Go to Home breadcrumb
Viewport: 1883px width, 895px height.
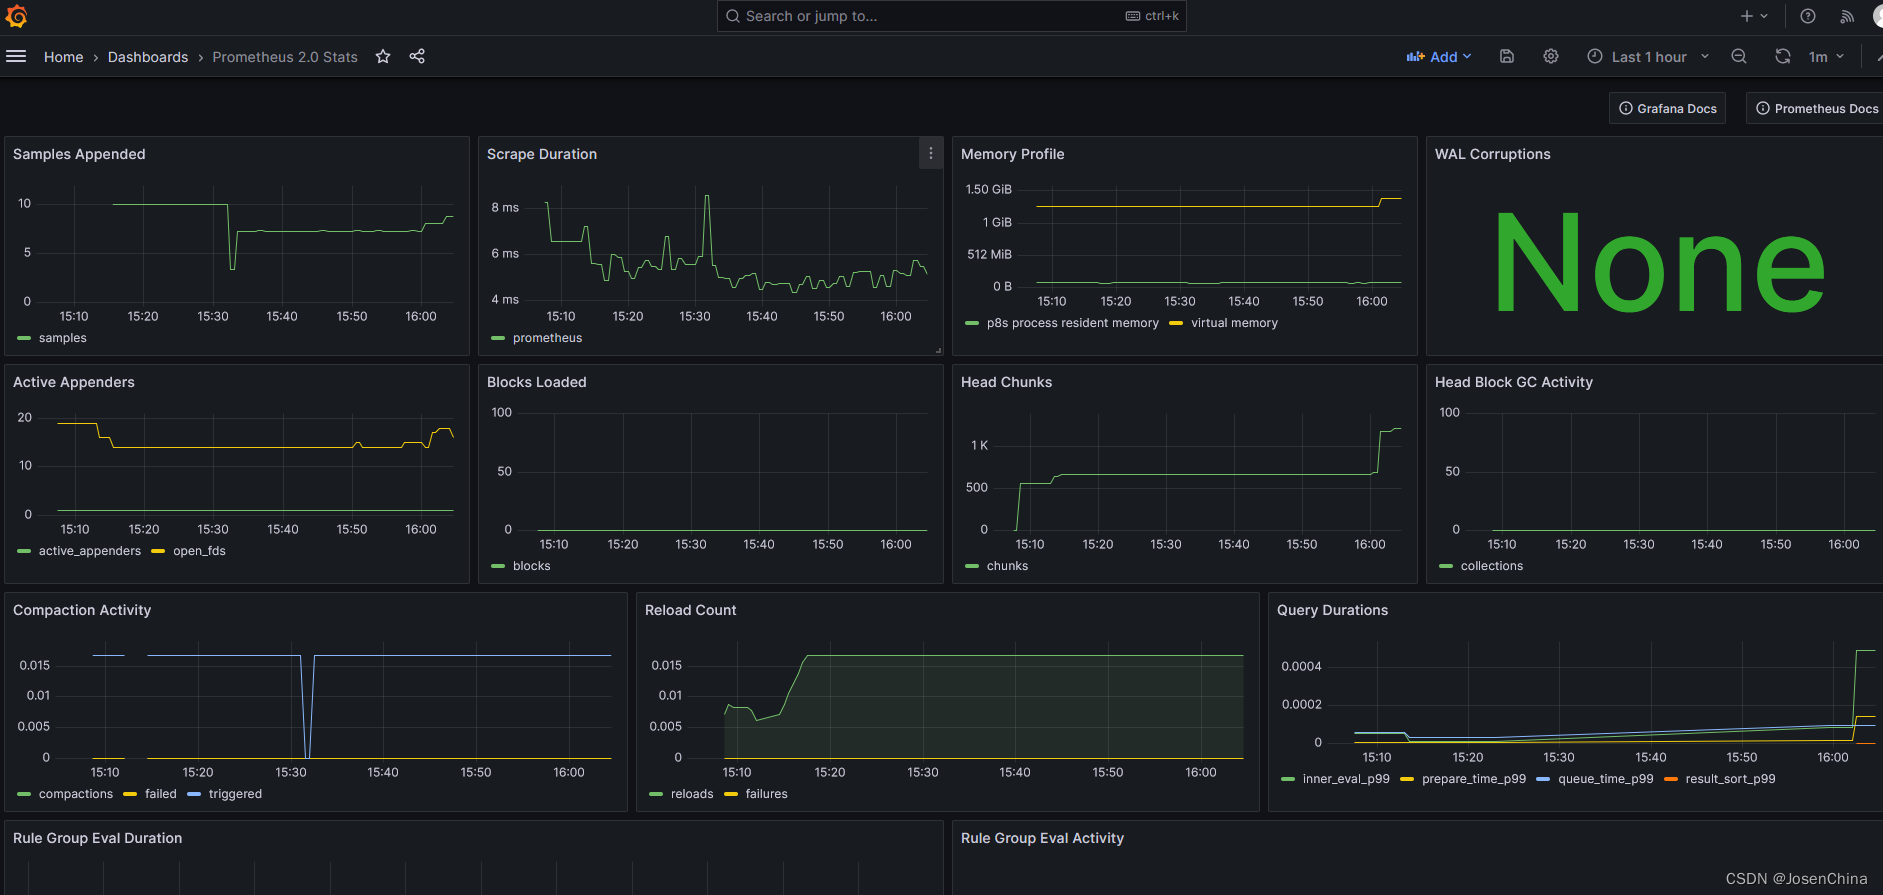click(x=63, y=57)
